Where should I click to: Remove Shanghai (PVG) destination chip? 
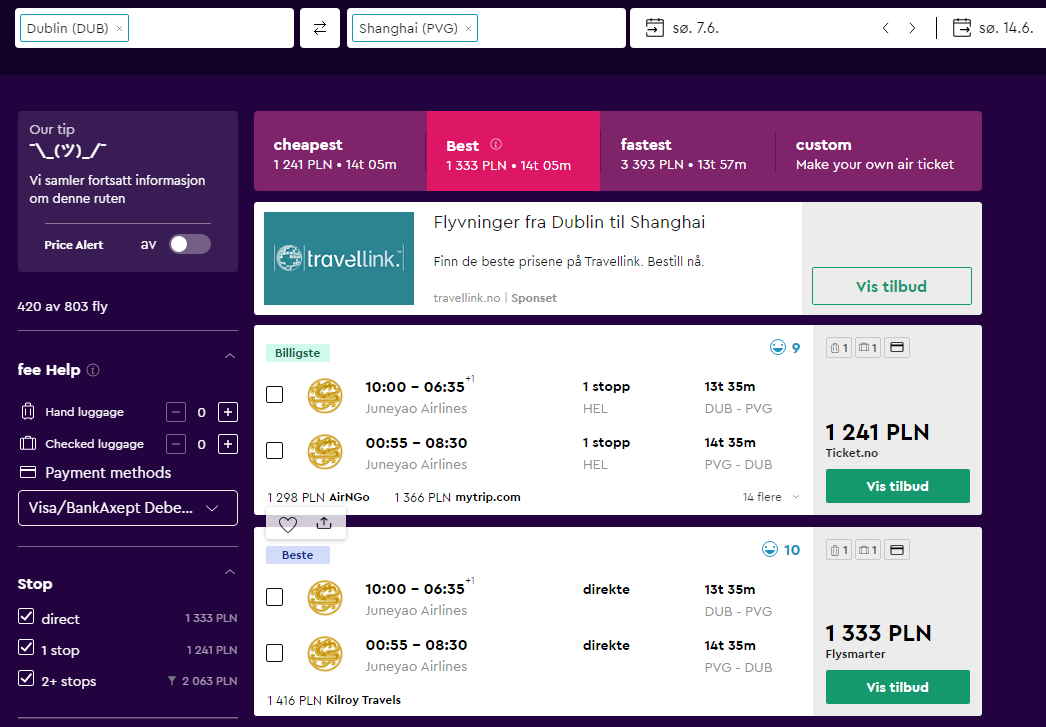[x=468, y=29]
